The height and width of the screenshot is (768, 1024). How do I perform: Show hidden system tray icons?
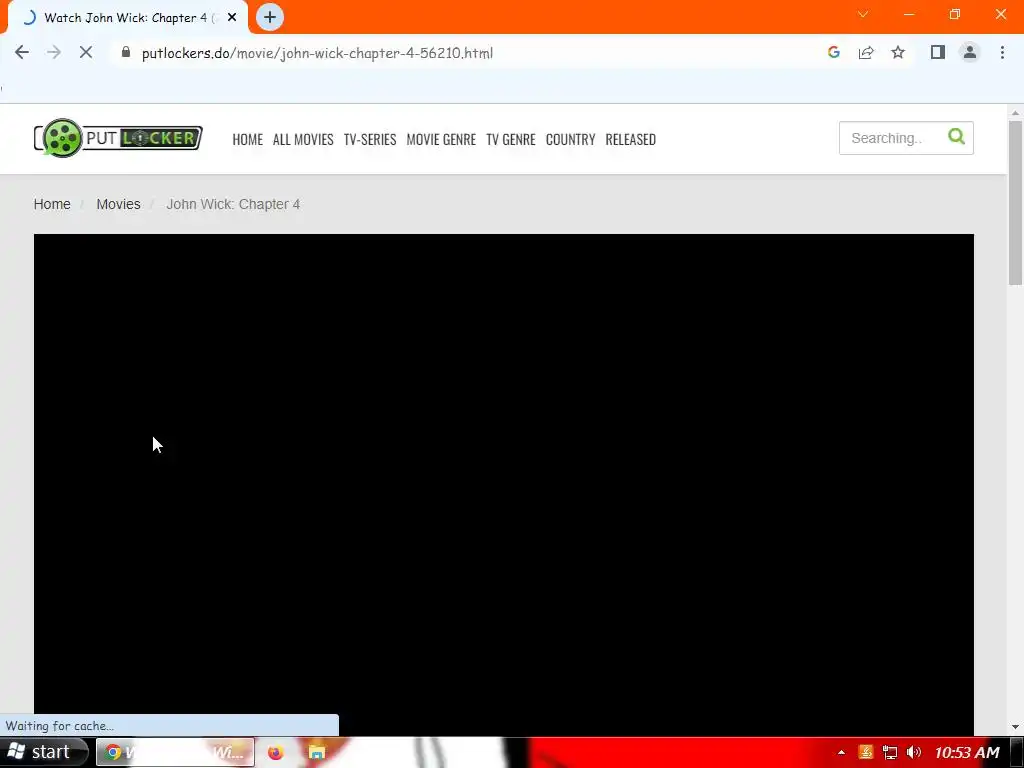point(841,752)
